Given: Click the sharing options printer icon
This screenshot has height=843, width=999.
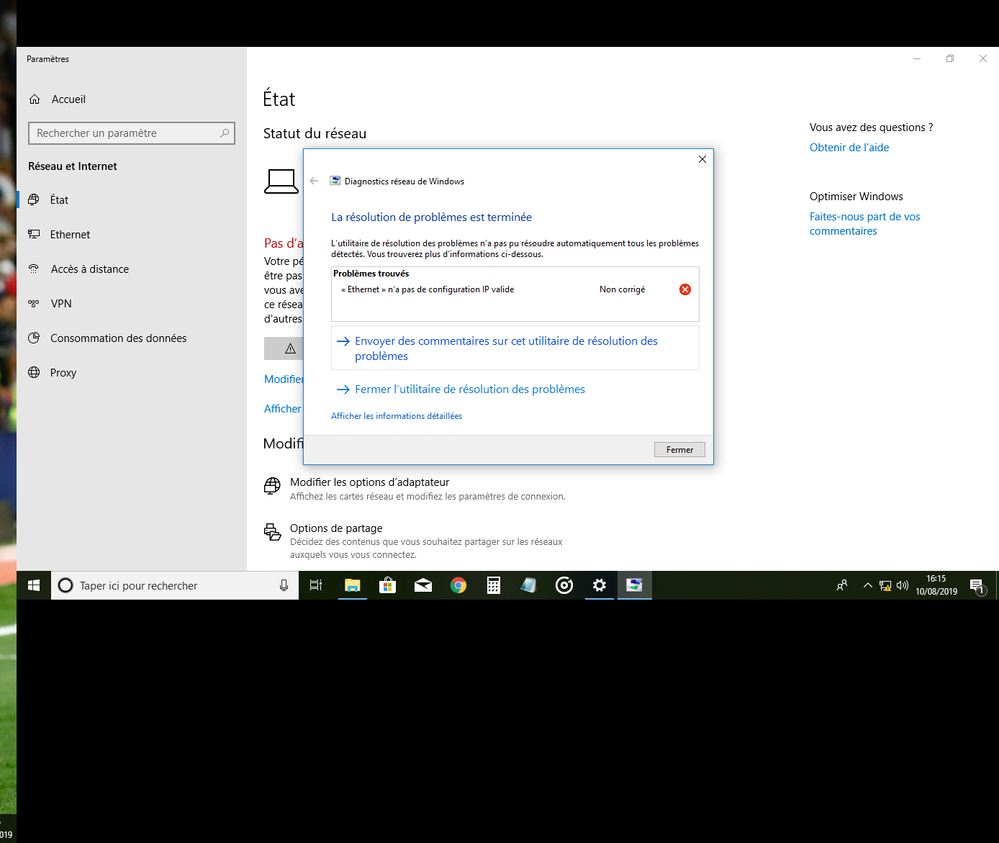Looking at the screenshot, I should 272,531.
